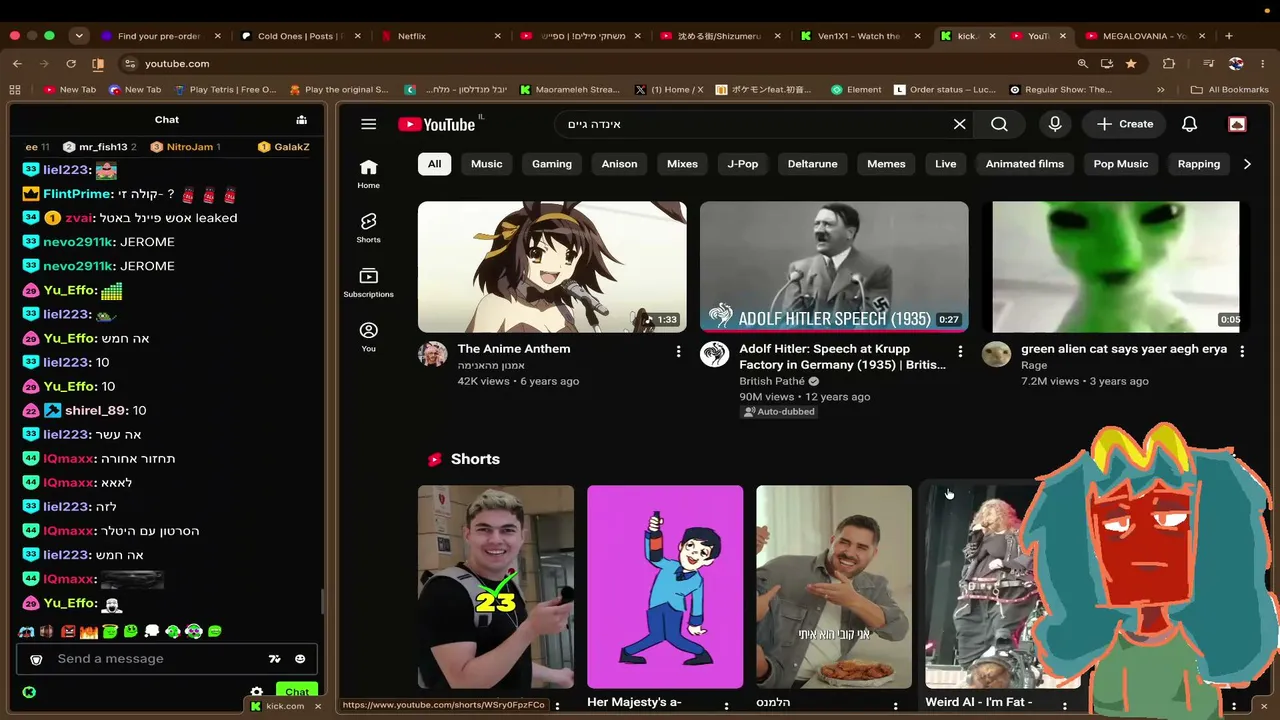1280x720 pixels.
Task: Open YouTube notifications bell
Action: coord(1189,124)
